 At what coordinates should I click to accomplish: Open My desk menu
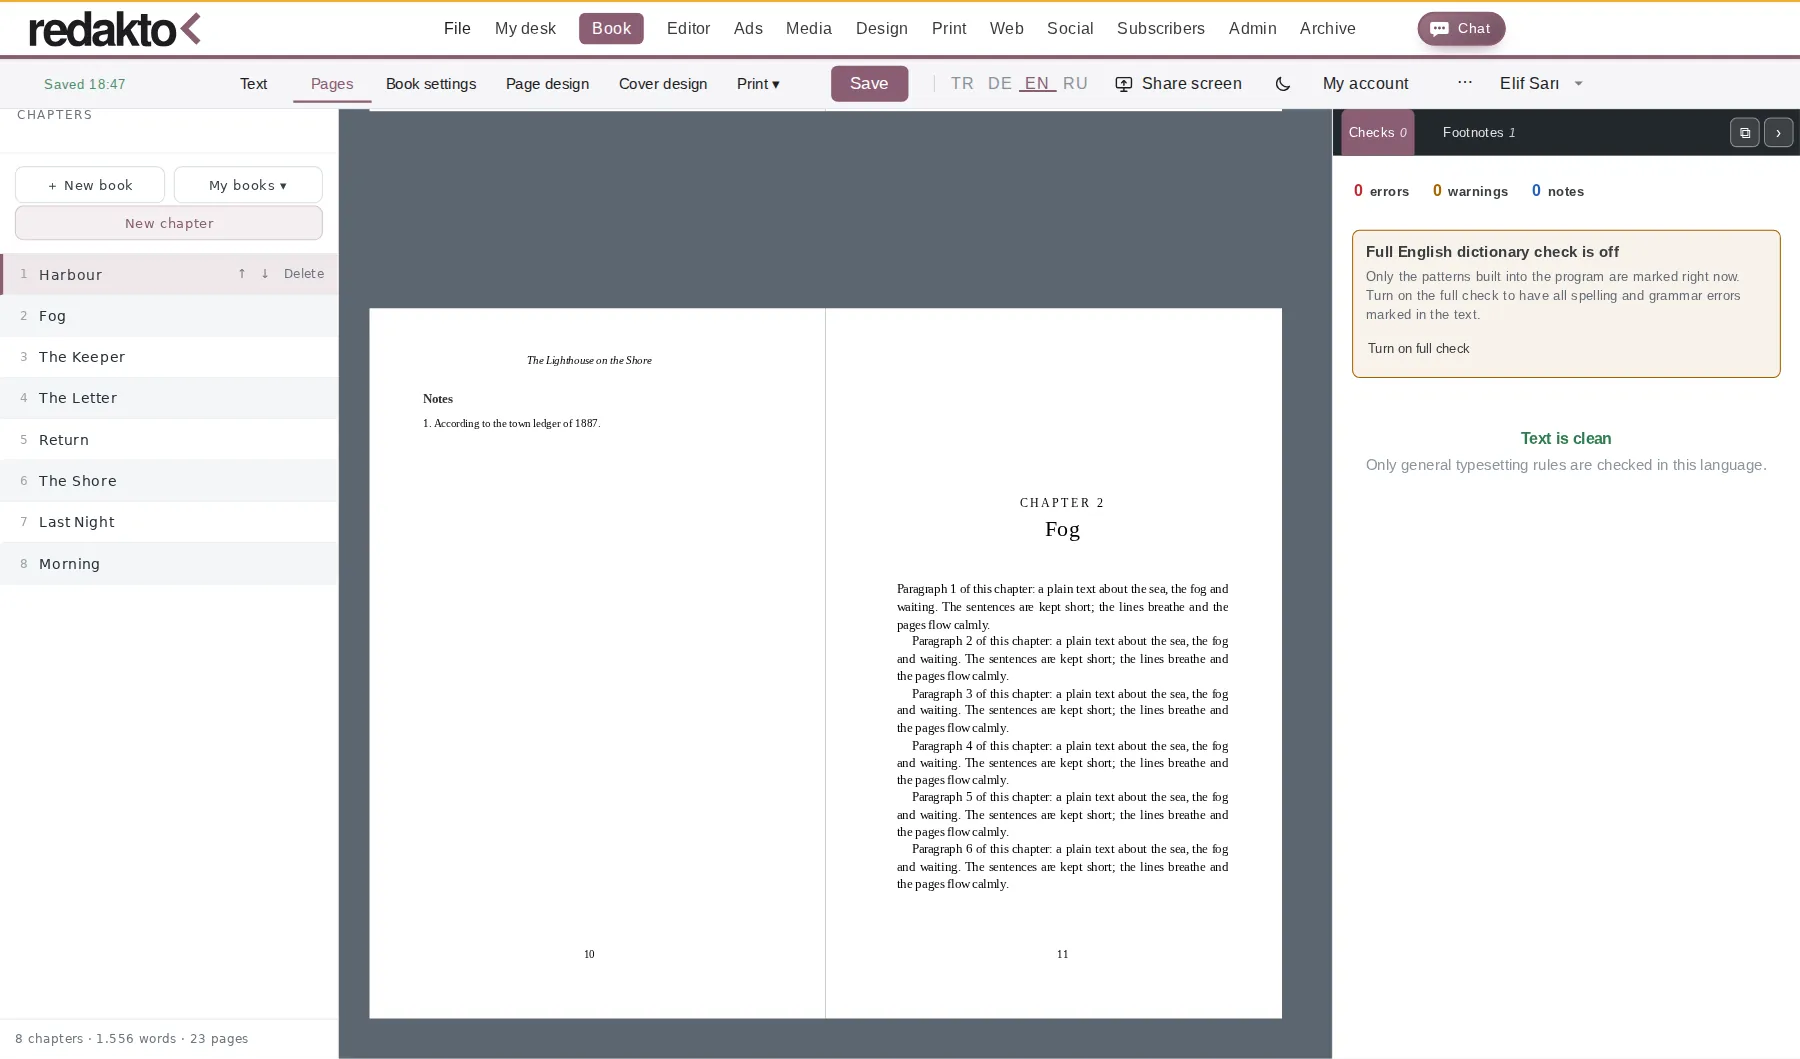525,29
